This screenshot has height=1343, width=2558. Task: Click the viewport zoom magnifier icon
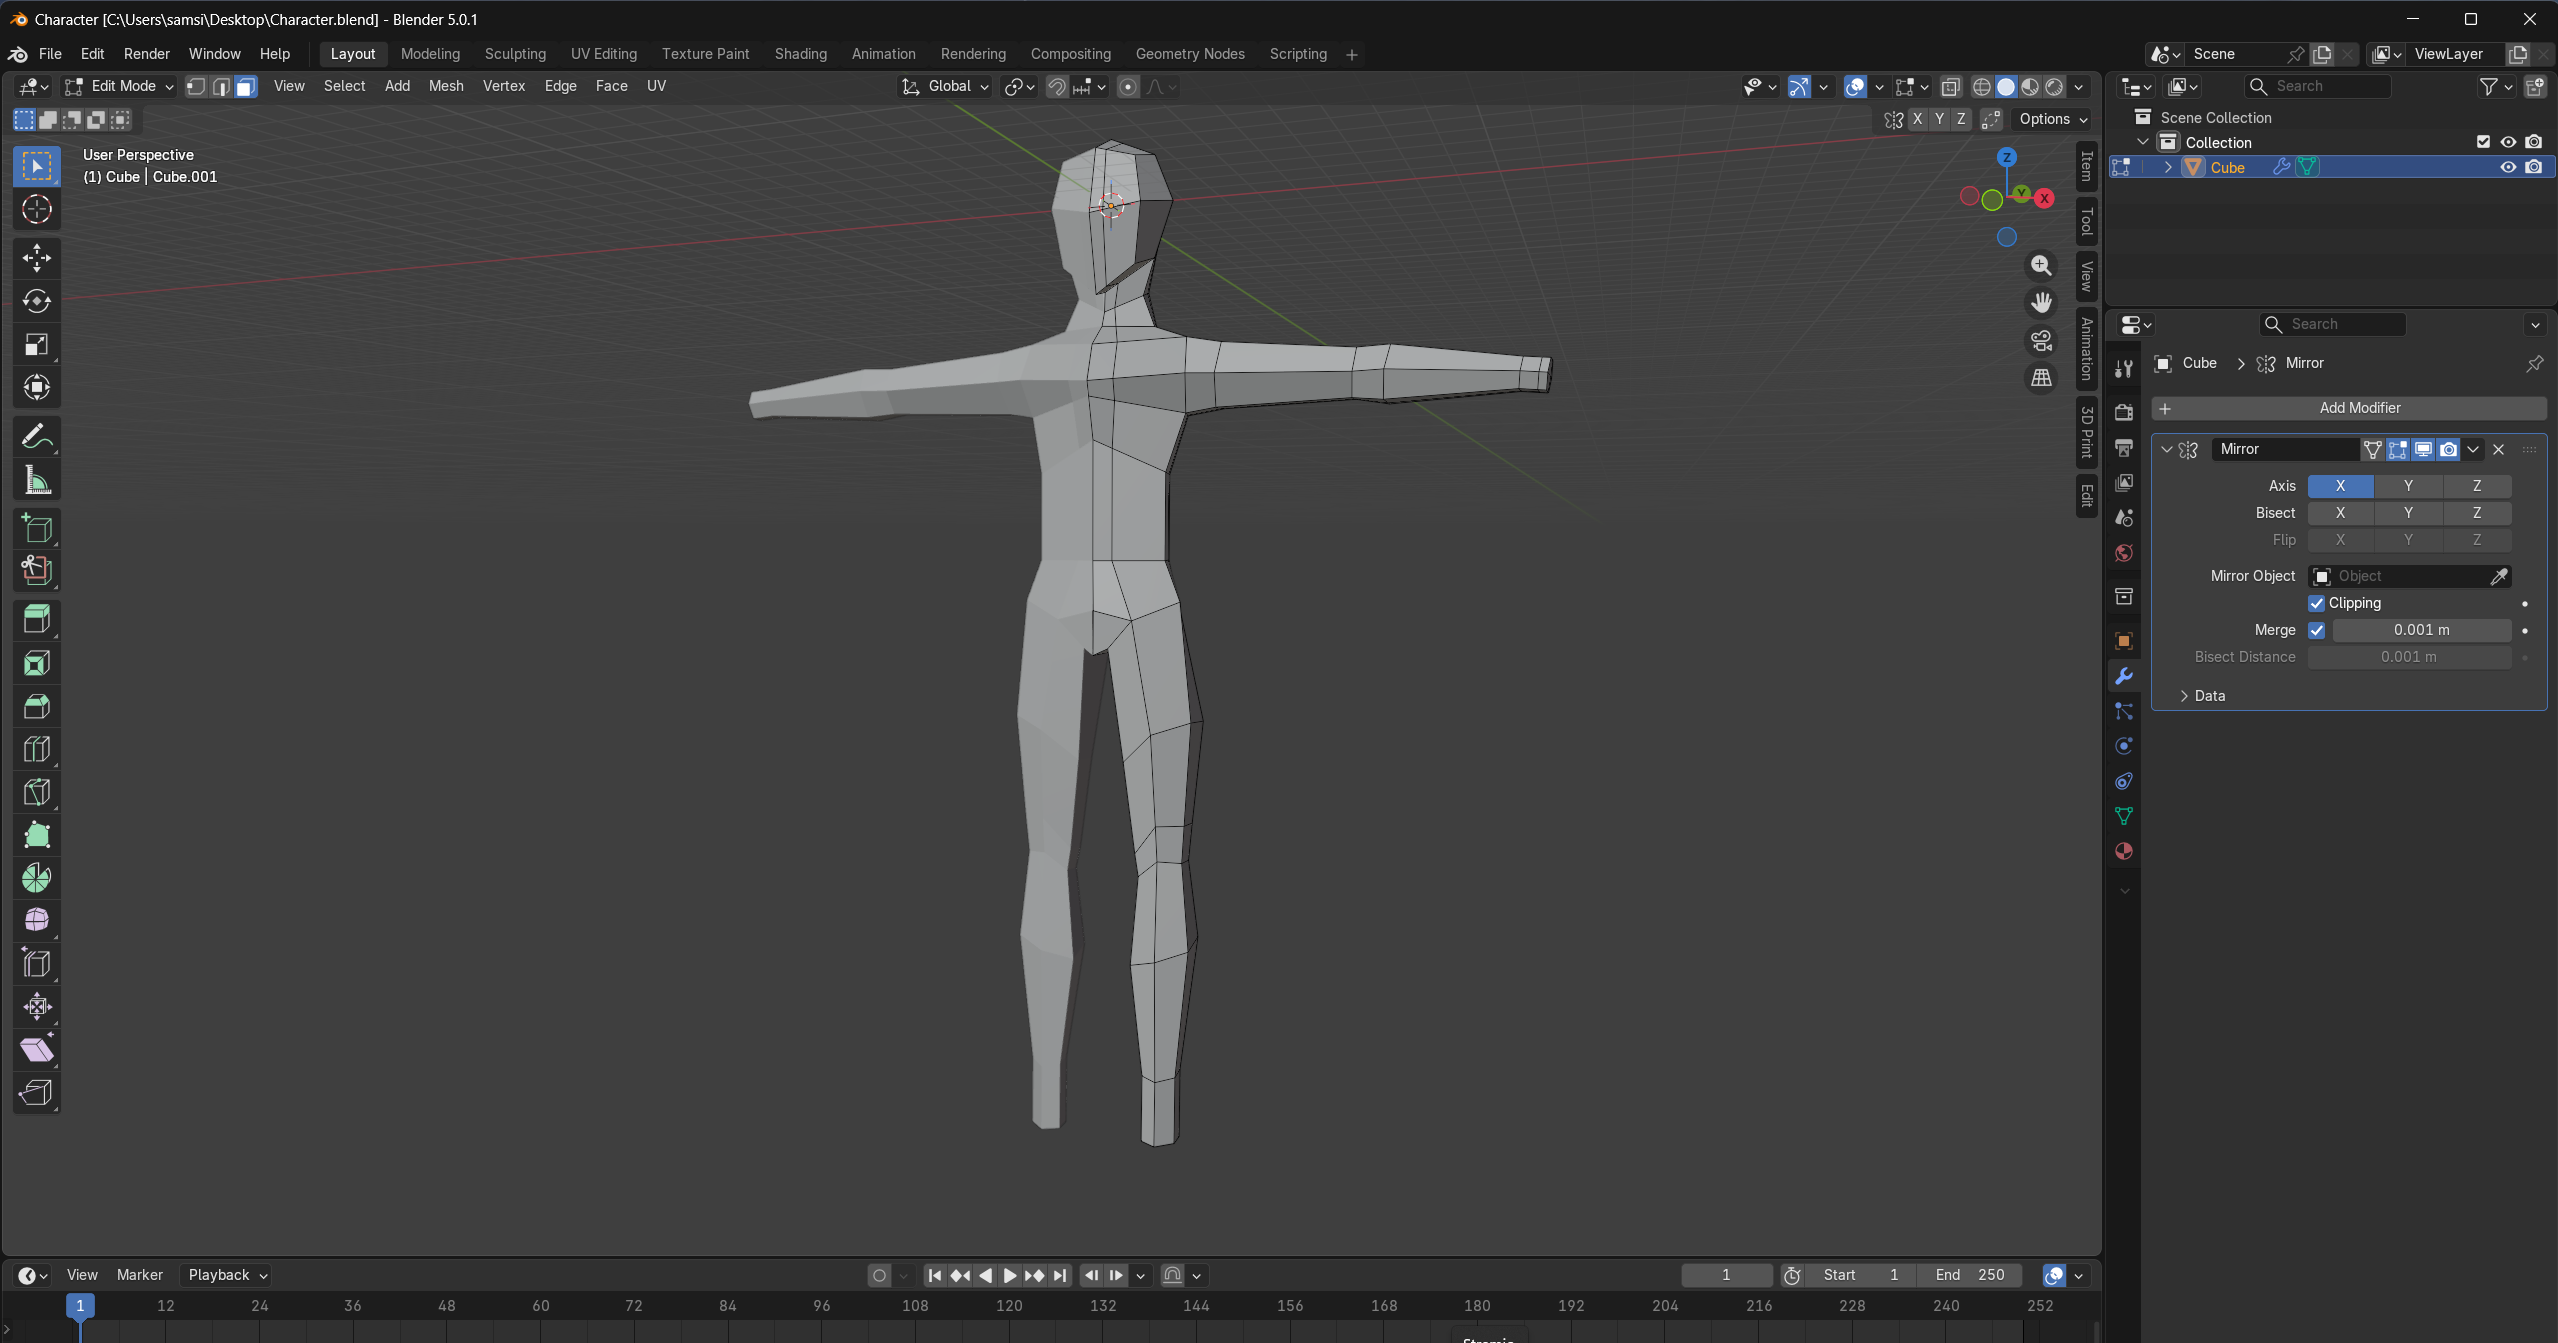click(x=2041, y=265)
